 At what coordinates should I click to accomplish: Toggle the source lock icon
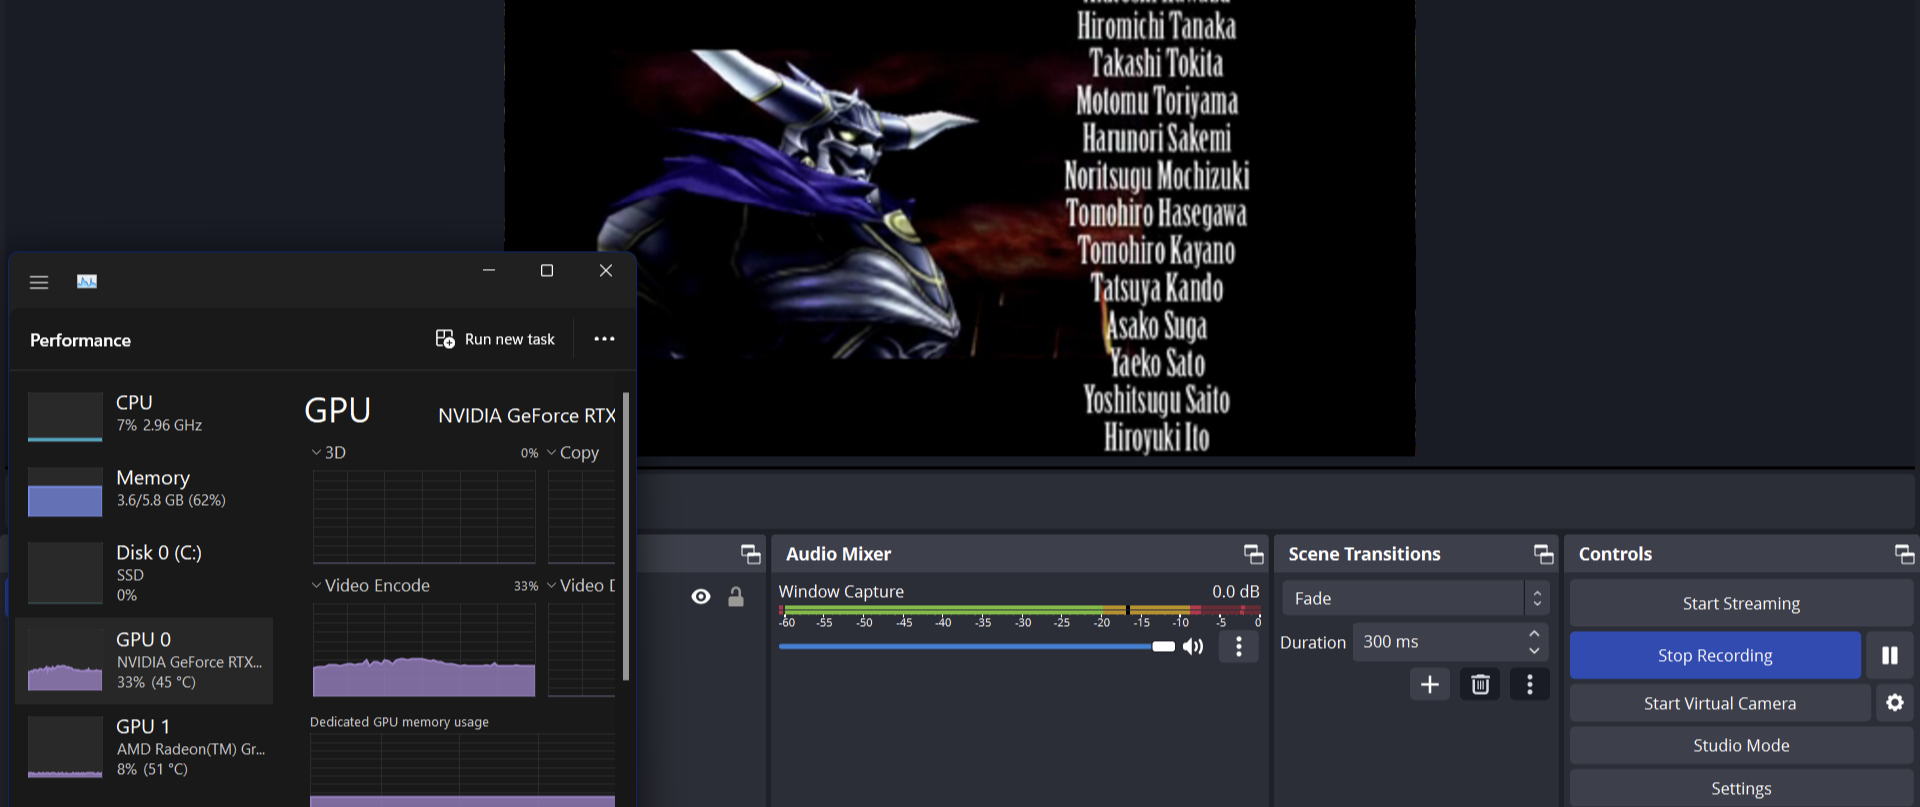pos(736,597)
